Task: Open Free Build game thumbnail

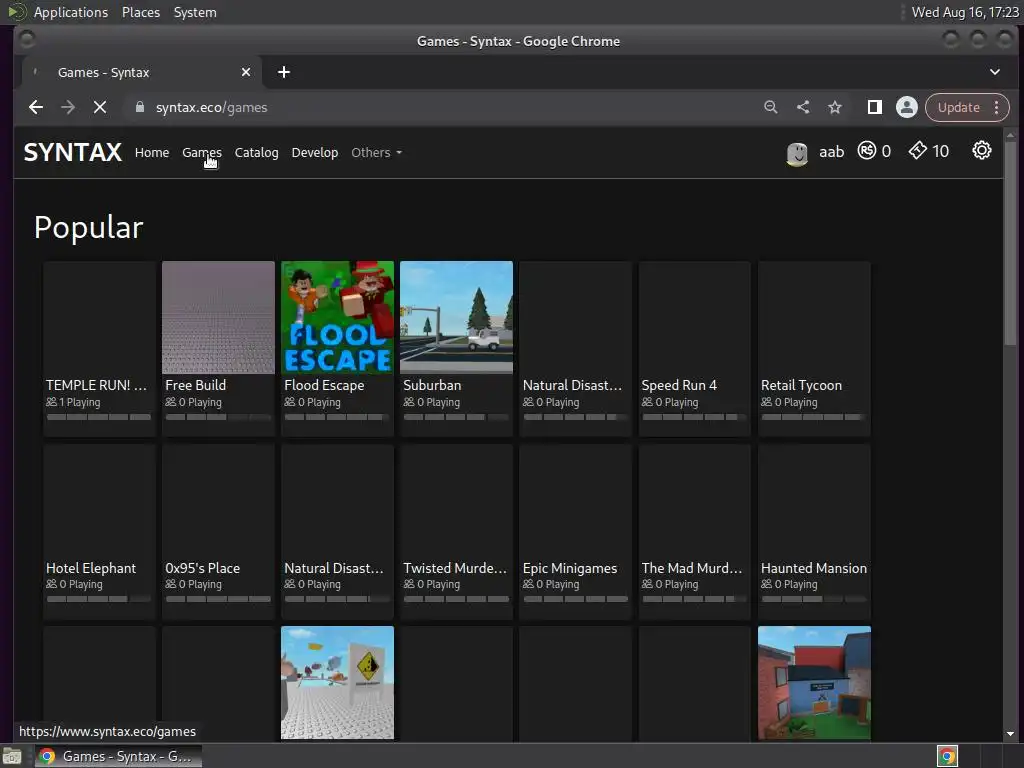Action: tap(218, 317)
